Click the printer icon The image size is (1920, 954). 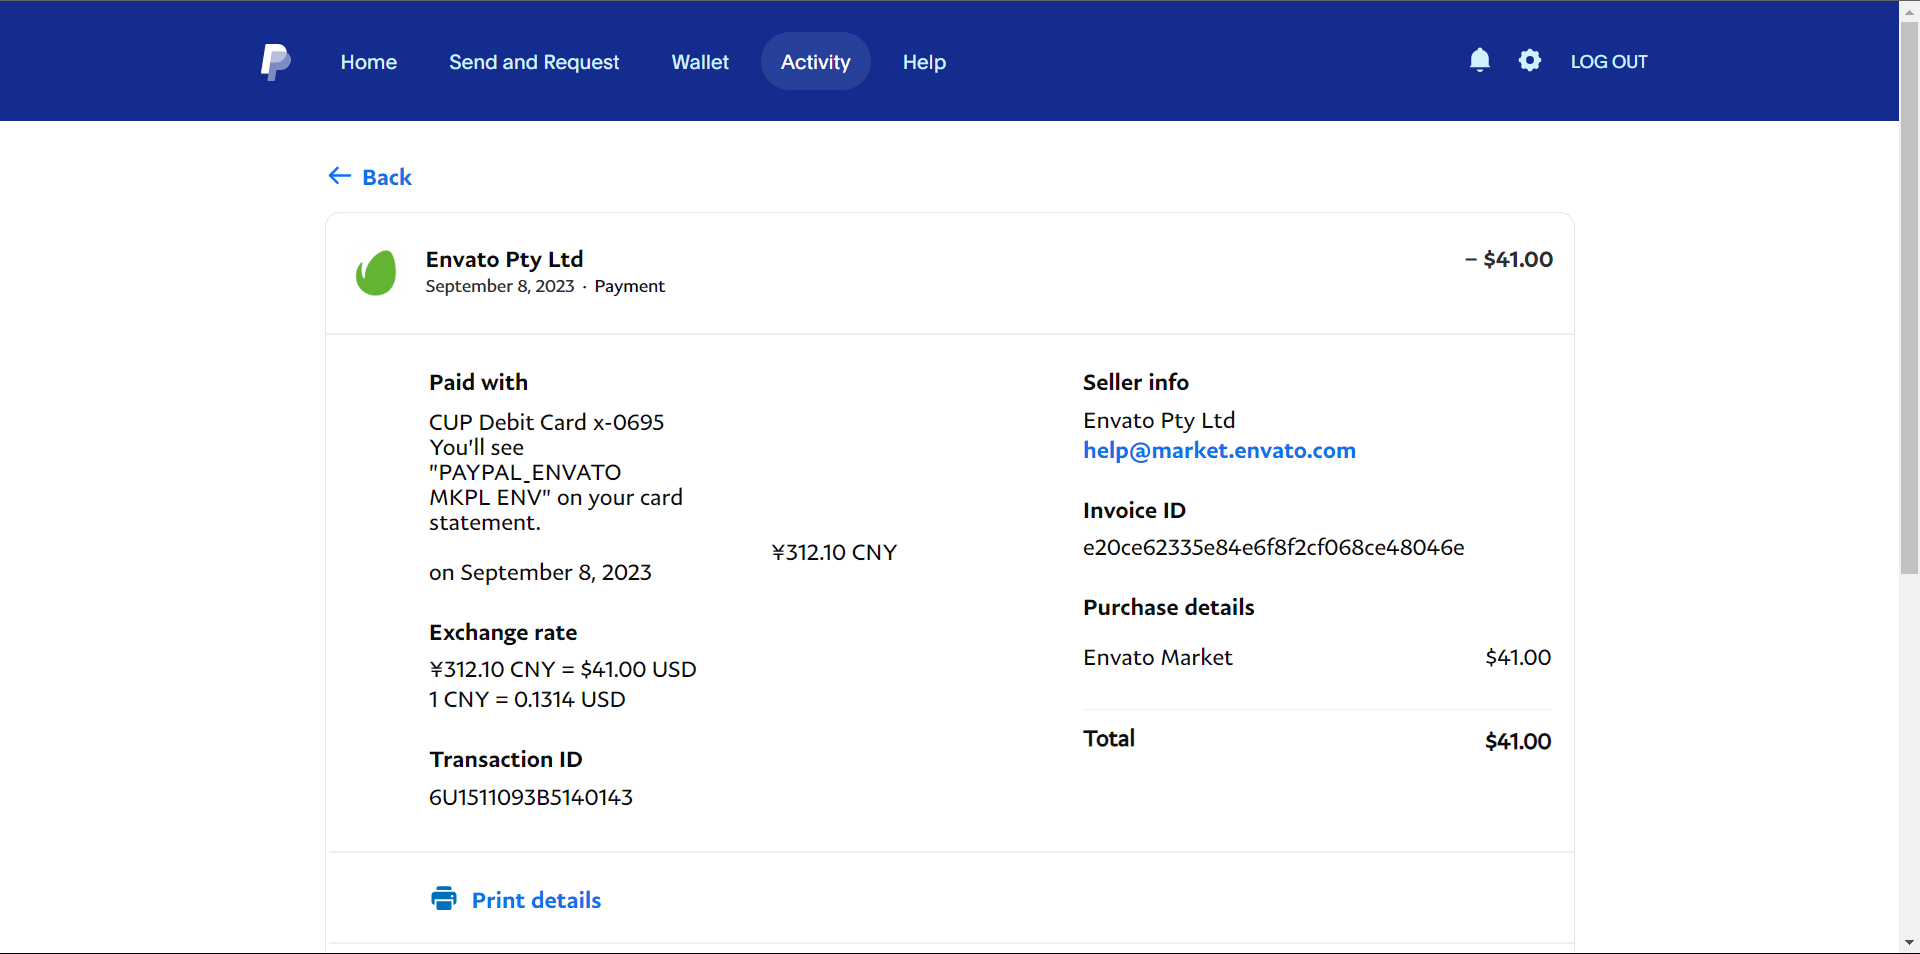(444, 899)
